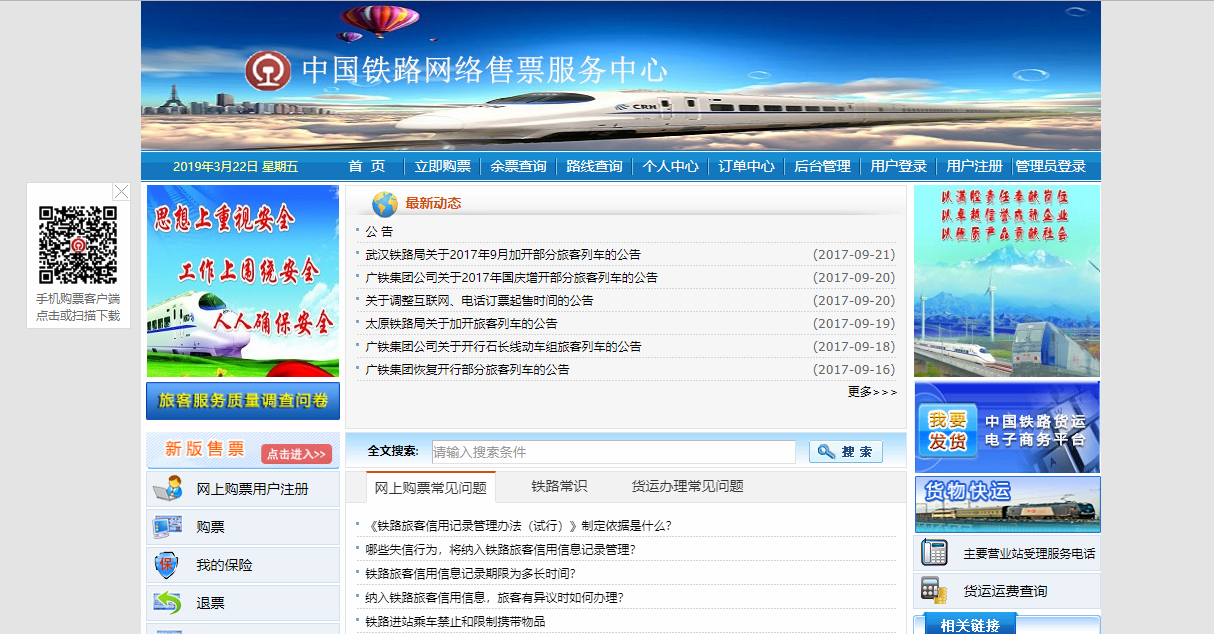Open the 武汉铁路局2017年9月加开列车 announcement
The width and height of the screenshot is (1214, 634).
503,255
